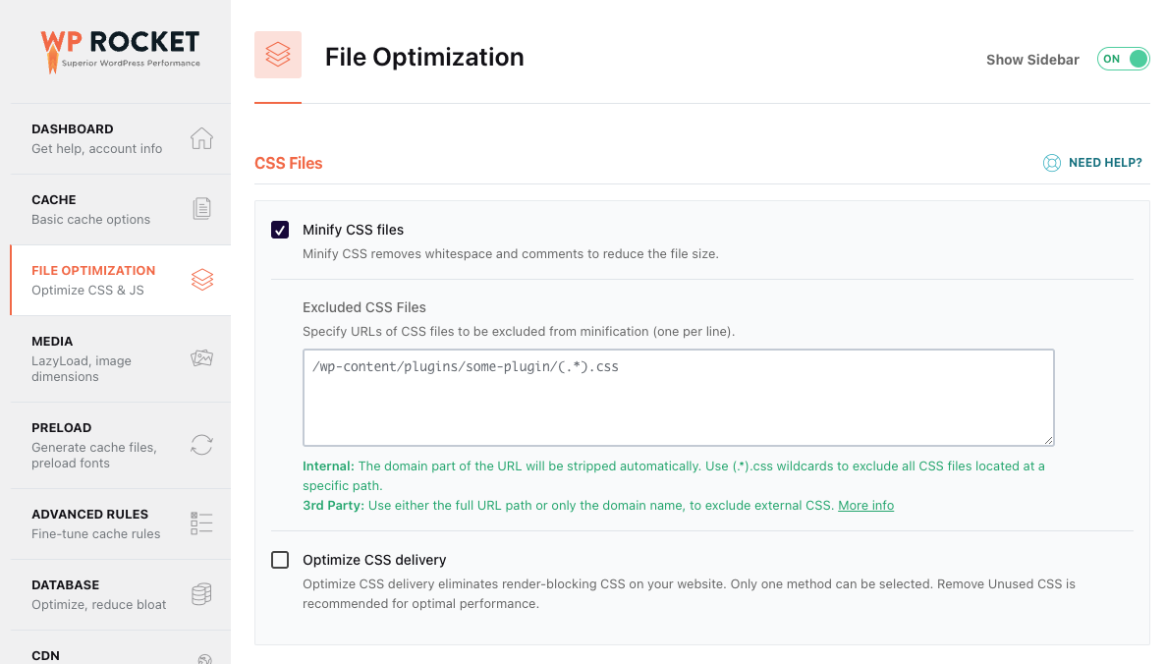Click the Cache document icon
Screen dimensions: 1166x664
pyautogui.click(x=201, y=209)
